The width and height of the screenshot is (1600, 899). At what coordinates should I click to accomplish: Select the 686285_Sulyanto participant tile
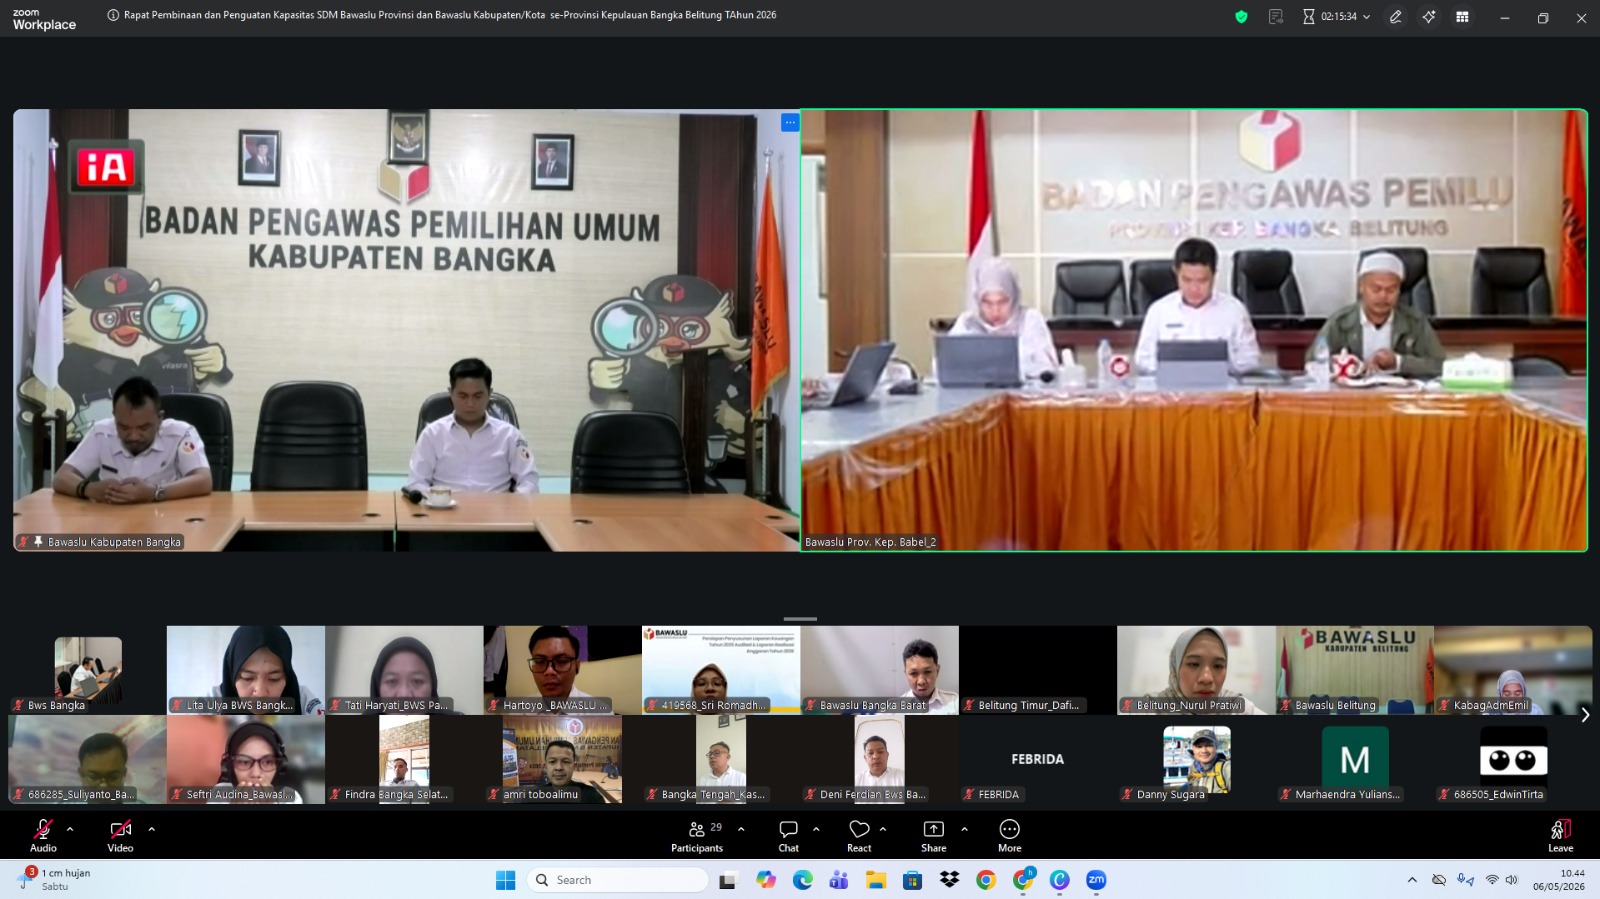point(87,759)
